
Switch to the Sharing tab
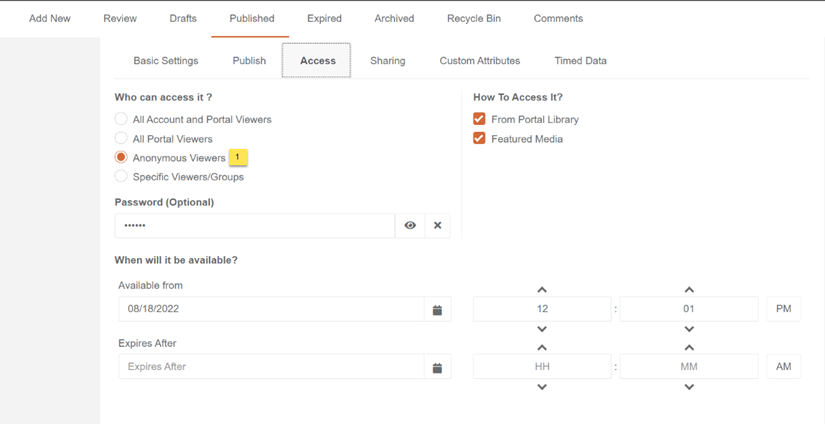point(387,61)
